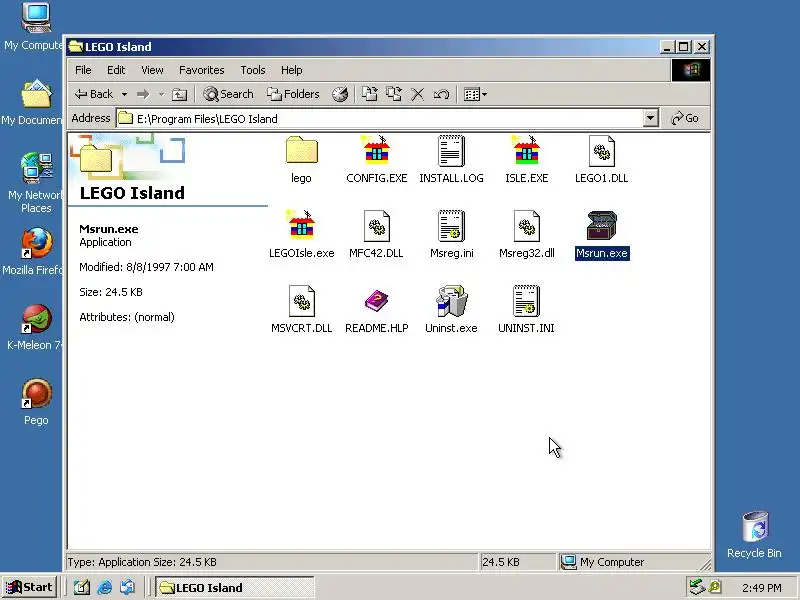Screen dimensions: 800x600
Task: Open the Forward history dropdown arrow
Action: 161,94
